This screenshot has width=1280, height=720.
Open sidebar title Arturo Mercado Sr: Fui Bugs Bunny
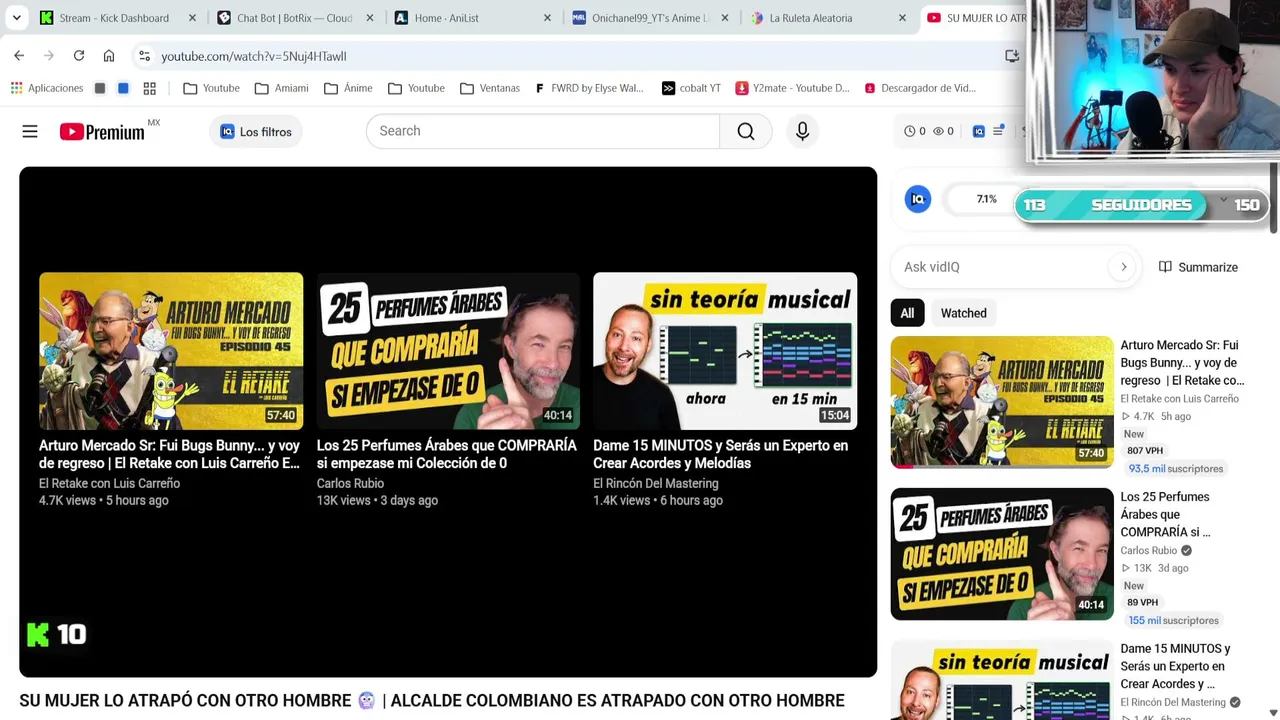[x=1182, y=363]
